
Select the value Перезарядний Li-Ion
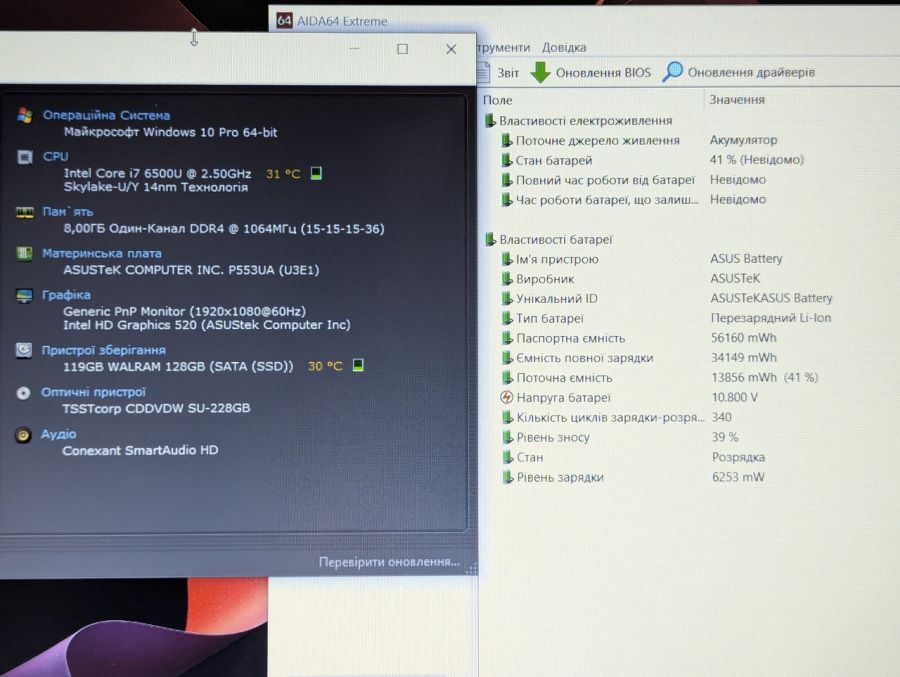771,318
